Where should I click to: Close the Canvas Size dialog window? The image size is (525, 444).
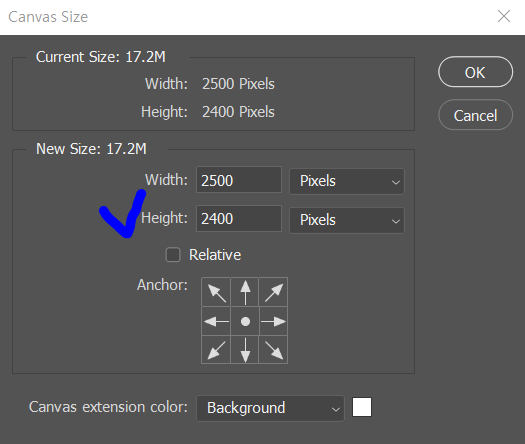[x=504, y=16]
